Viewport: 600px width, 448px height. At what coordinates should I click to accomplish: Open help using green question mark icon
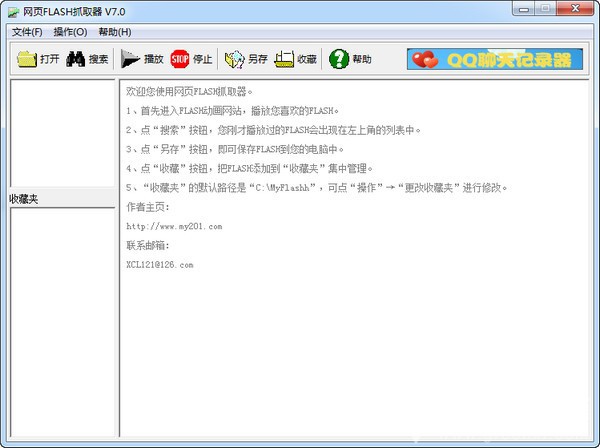click(x=350, y=59)
